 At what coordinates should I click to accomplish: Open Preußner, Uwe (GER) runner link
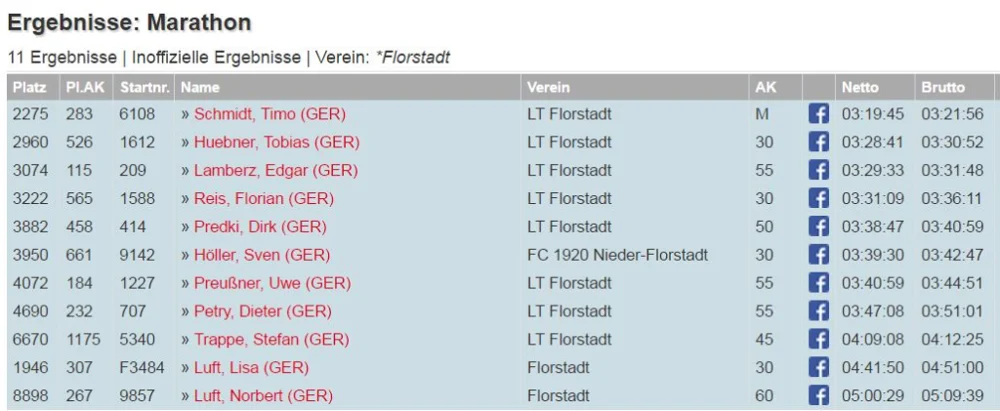click(272, 283)
